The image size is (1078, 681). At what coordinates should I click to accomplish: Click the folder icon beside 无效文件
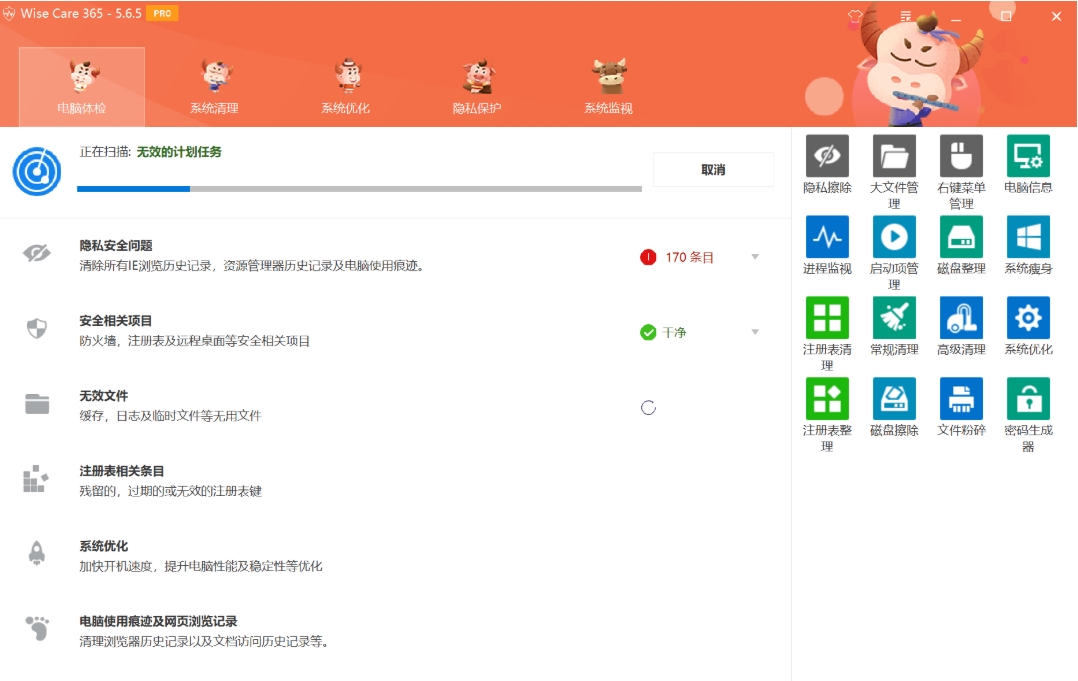[36, 403]
